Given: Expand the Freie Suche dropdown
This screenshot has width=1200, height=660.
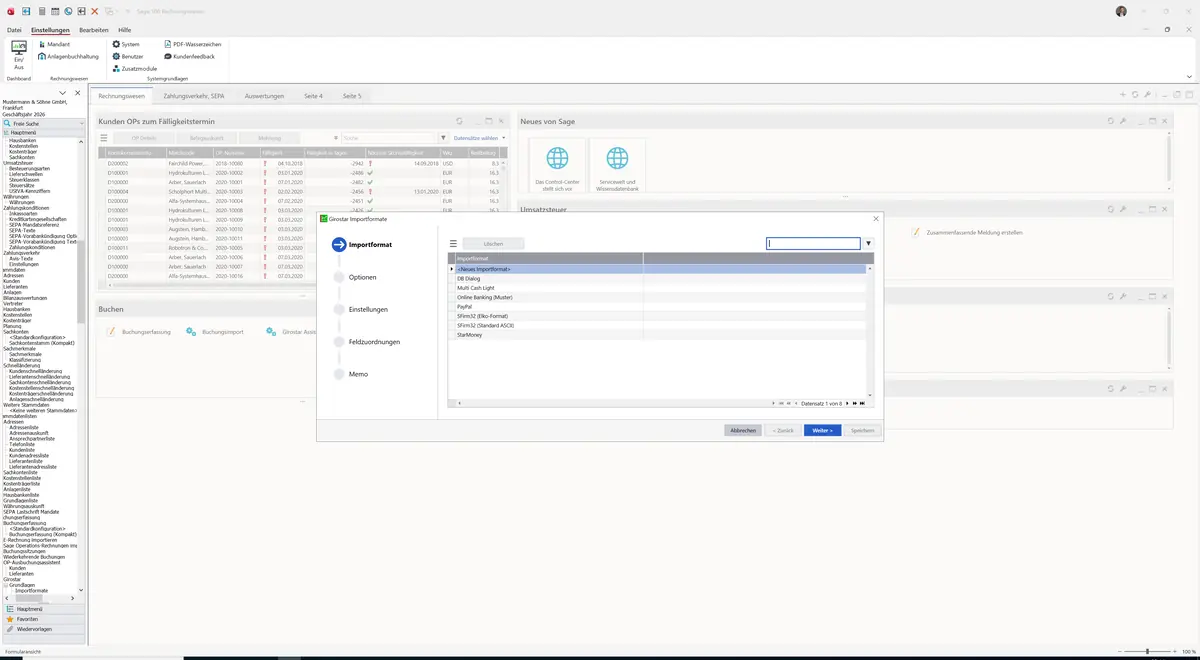Looking at the screenshot, I should click(84, 124).
